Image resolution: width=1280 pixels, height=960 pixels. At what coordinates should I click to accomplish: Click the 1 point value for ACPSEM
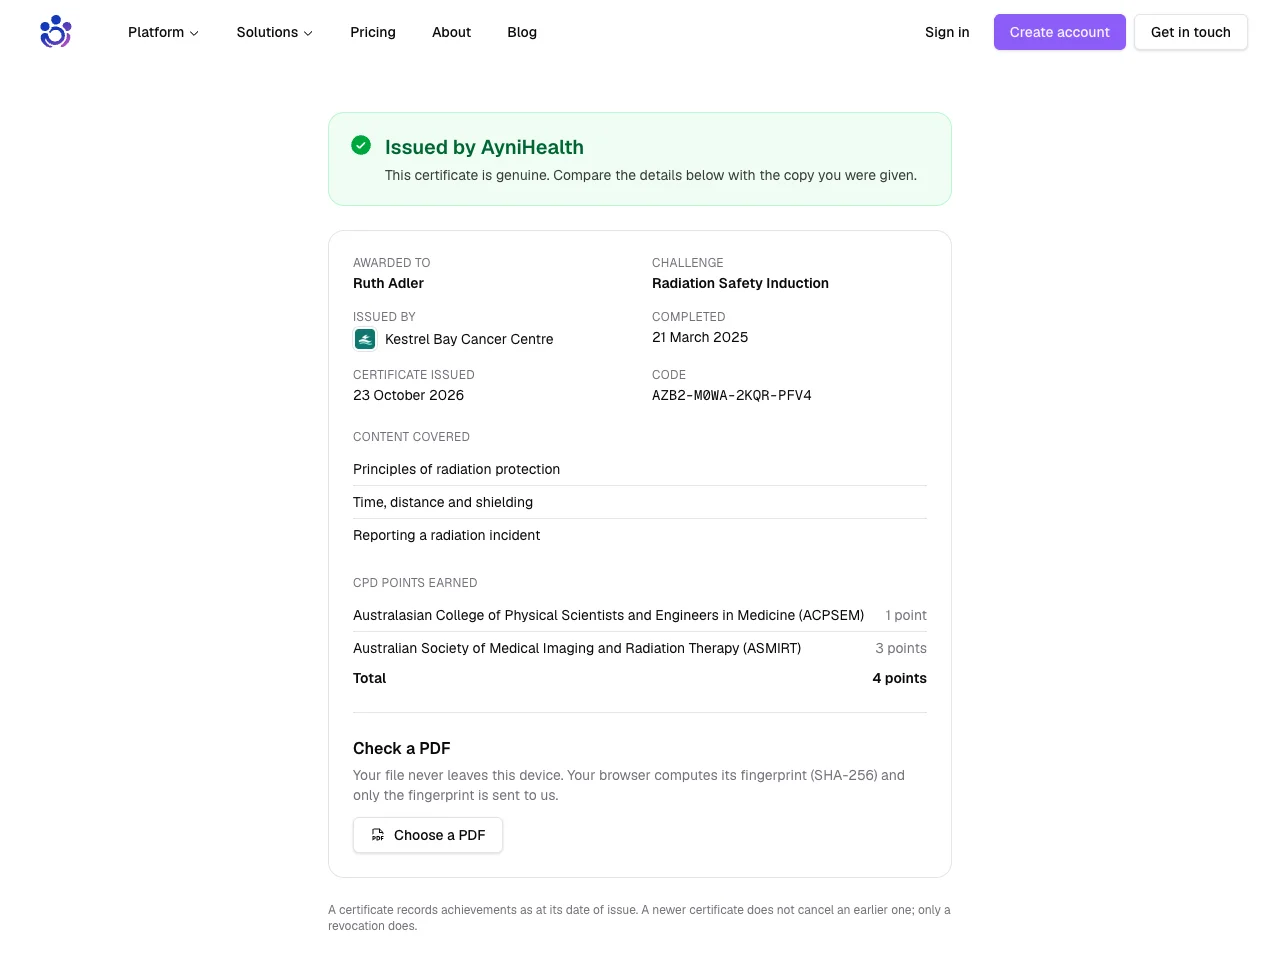[x=906, y=615]
